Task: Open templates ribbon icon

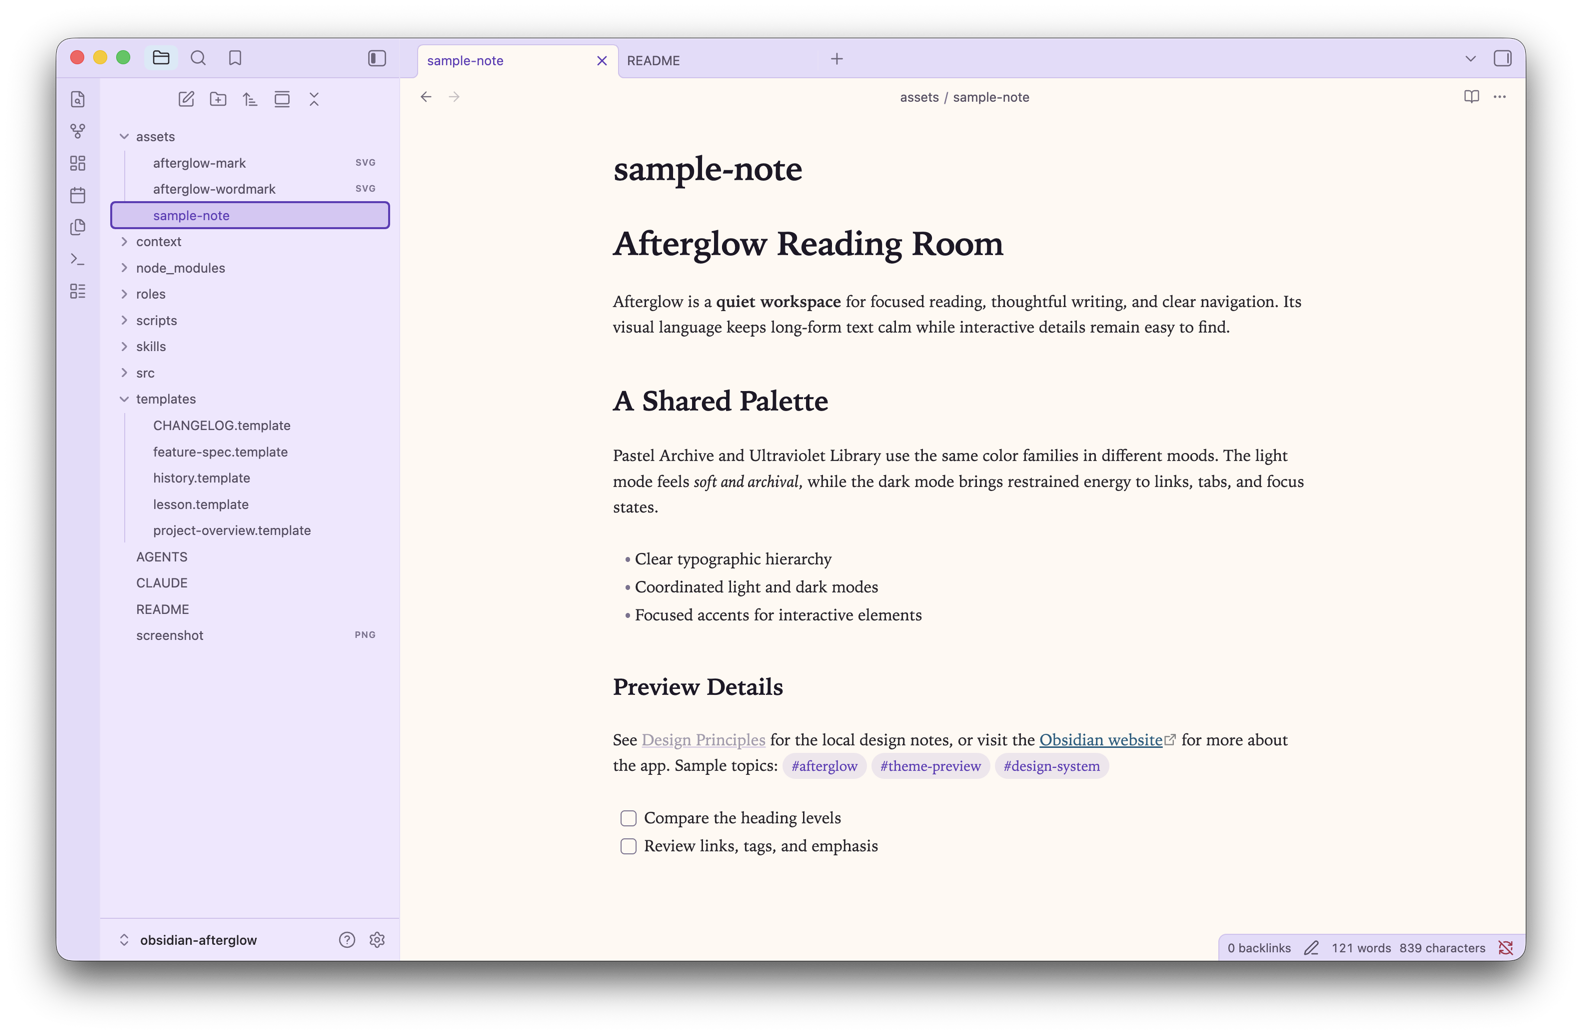Action: click(x=78, y=227)
